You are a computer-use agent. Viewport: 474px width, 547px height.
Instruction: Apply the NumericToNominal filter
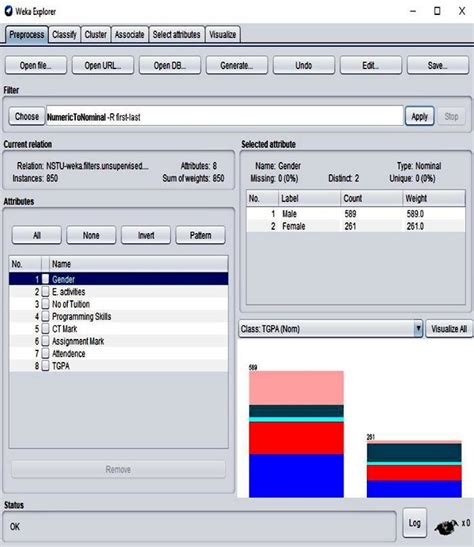(x=419, y=116)
